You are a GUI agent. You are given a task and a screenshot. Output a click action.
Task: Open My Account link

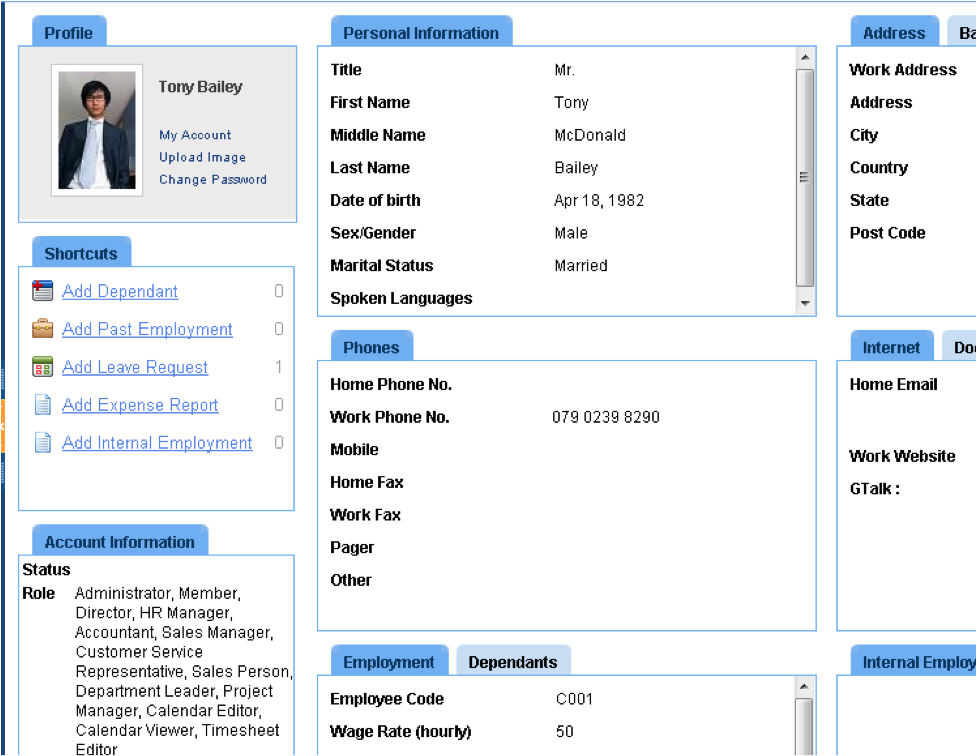[195, 135]
